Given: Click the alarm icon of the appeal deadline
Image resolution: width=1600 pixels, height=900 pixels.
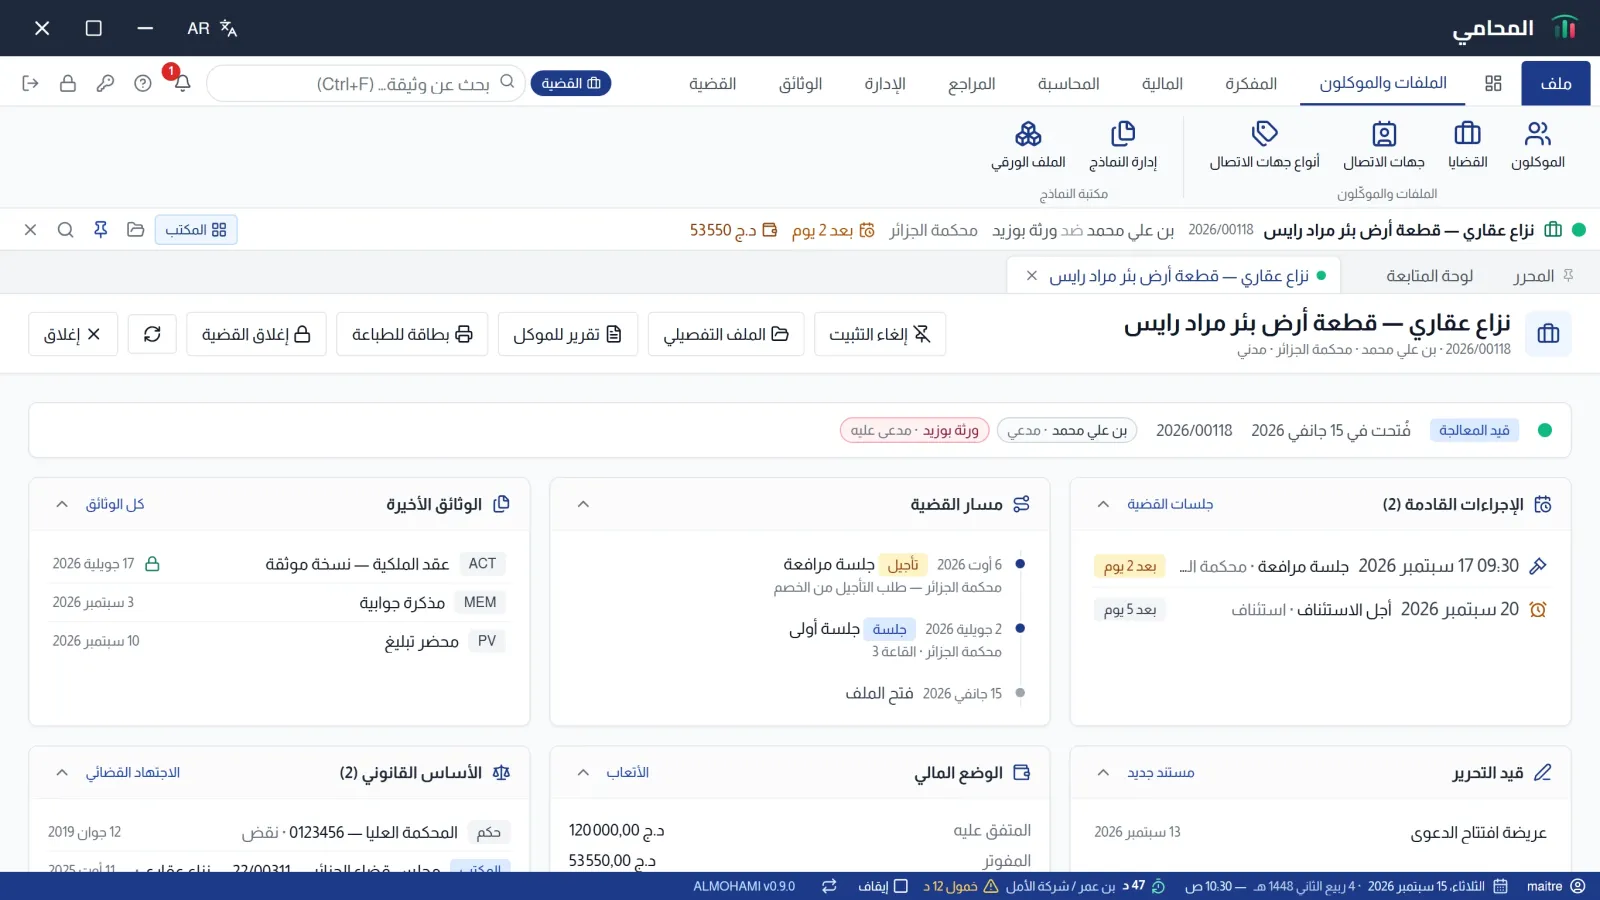Looking at the screenshot, I should coord(1538,609).
